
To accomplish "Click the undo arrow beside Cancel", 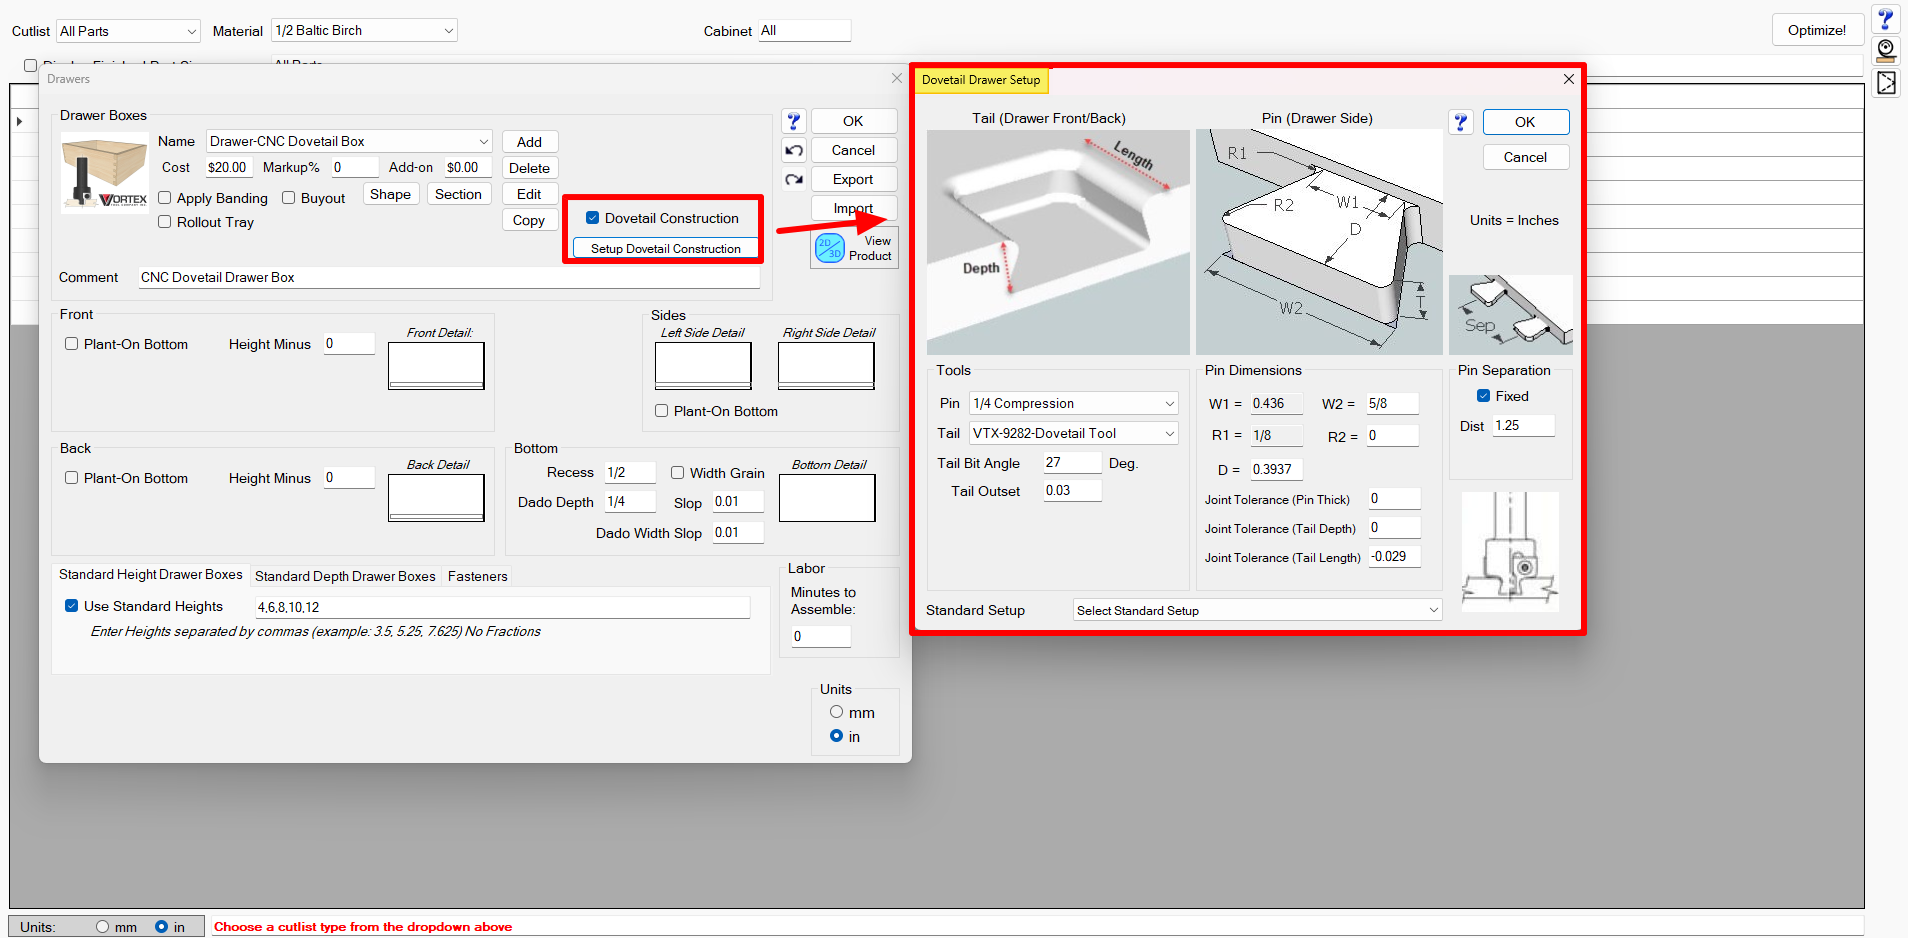I will tap(794, 151).
